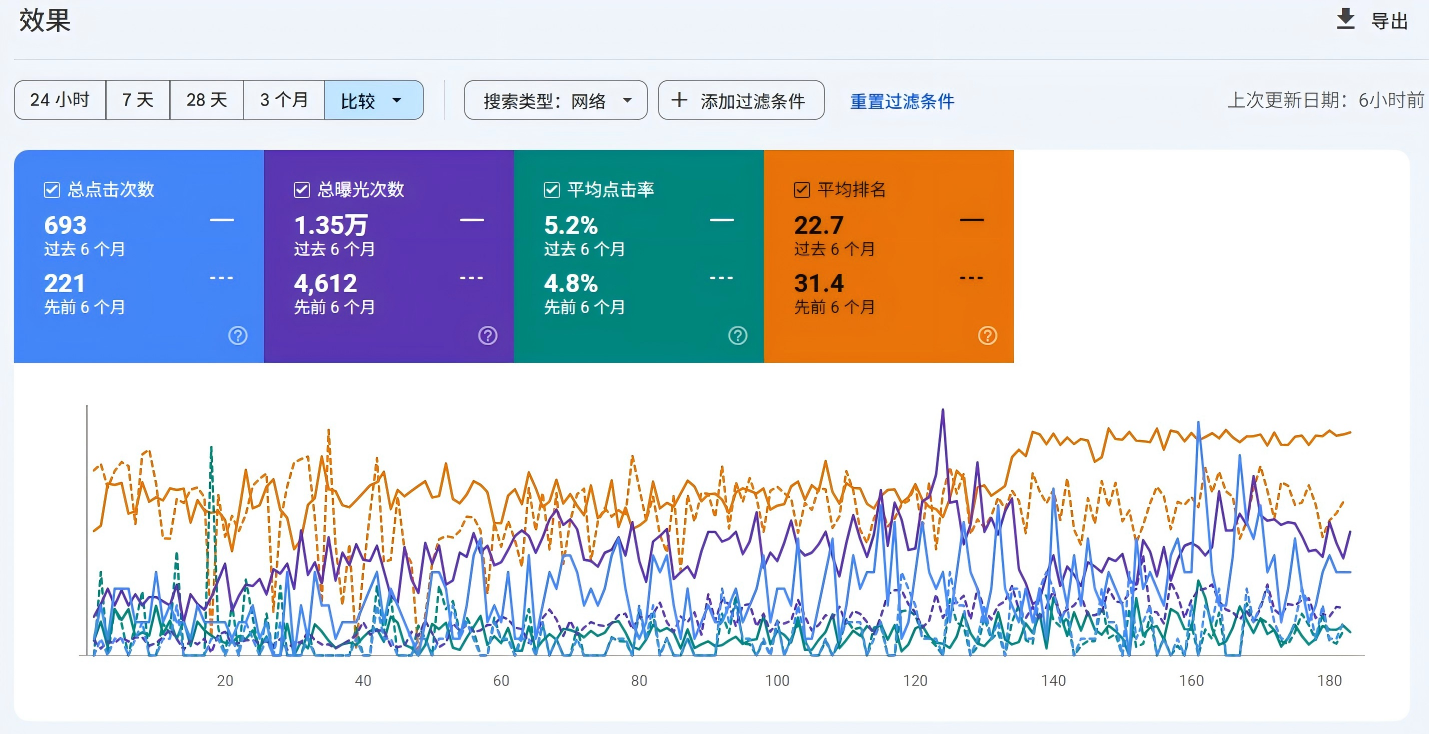1429x734 pixels.
Task: Switch to the 7 天 range
Action: click(138, 100)
